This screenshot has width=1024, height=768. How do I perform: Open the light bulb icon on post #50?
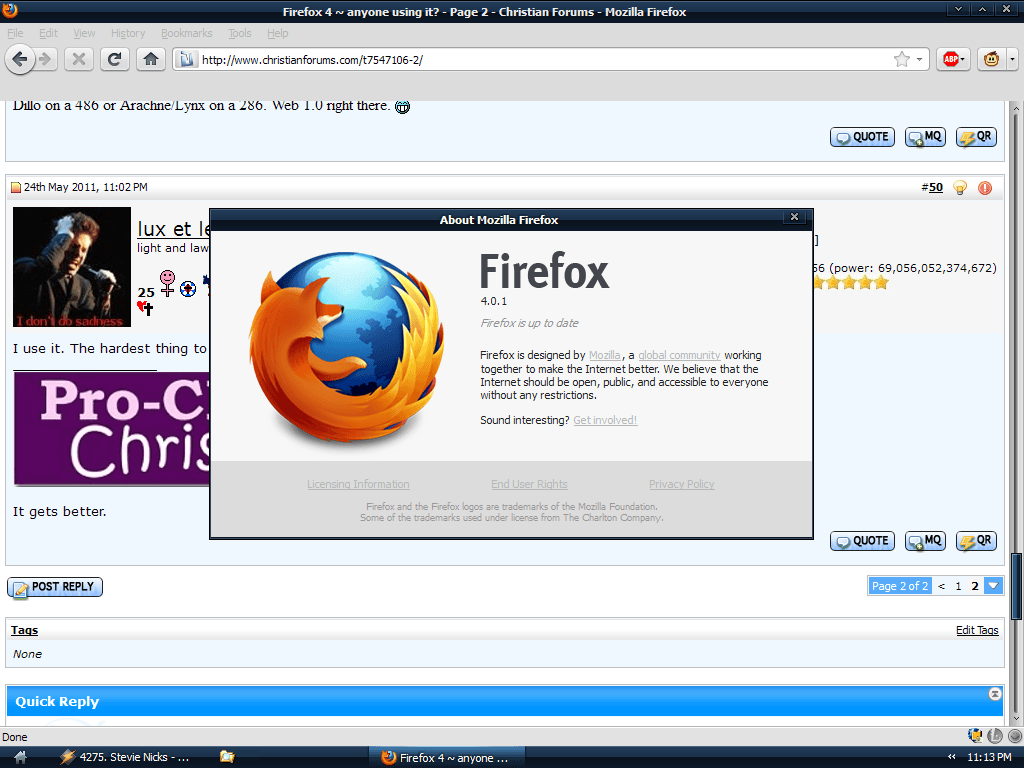[959, 188]
